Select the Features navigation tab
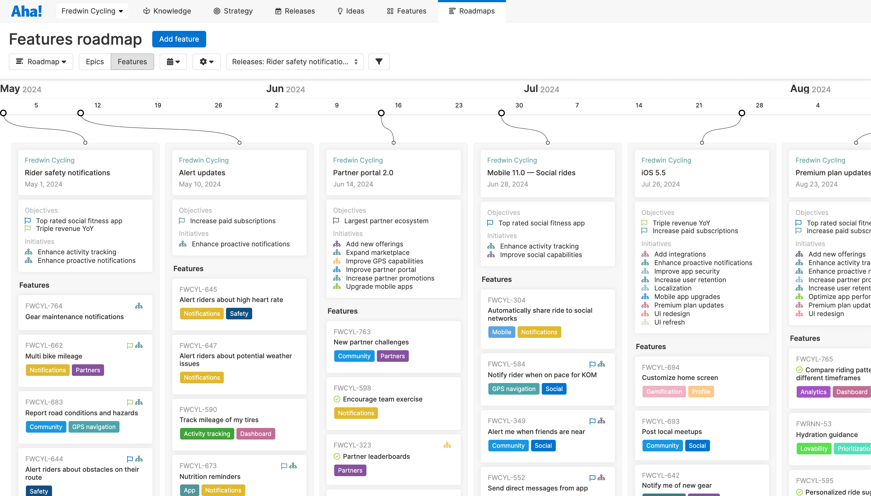The image size is (871, 496). [x=406, y=11]
